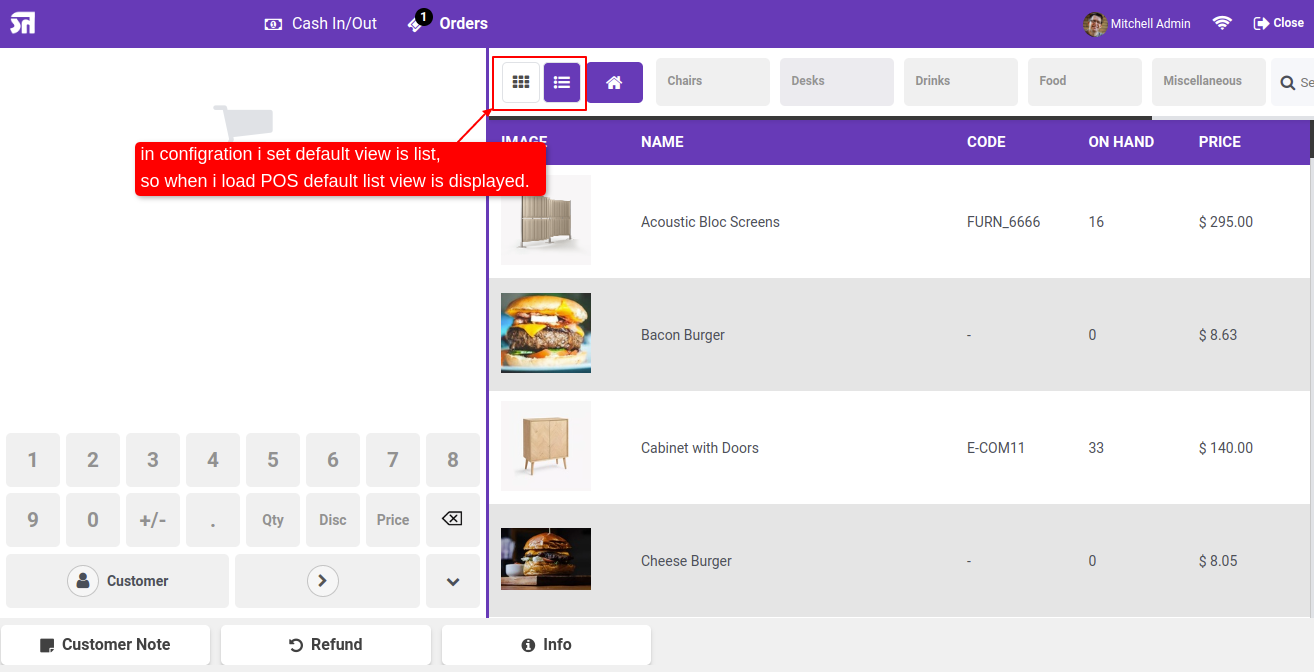
Task: Click the product search field
Action: [1293, 83]
